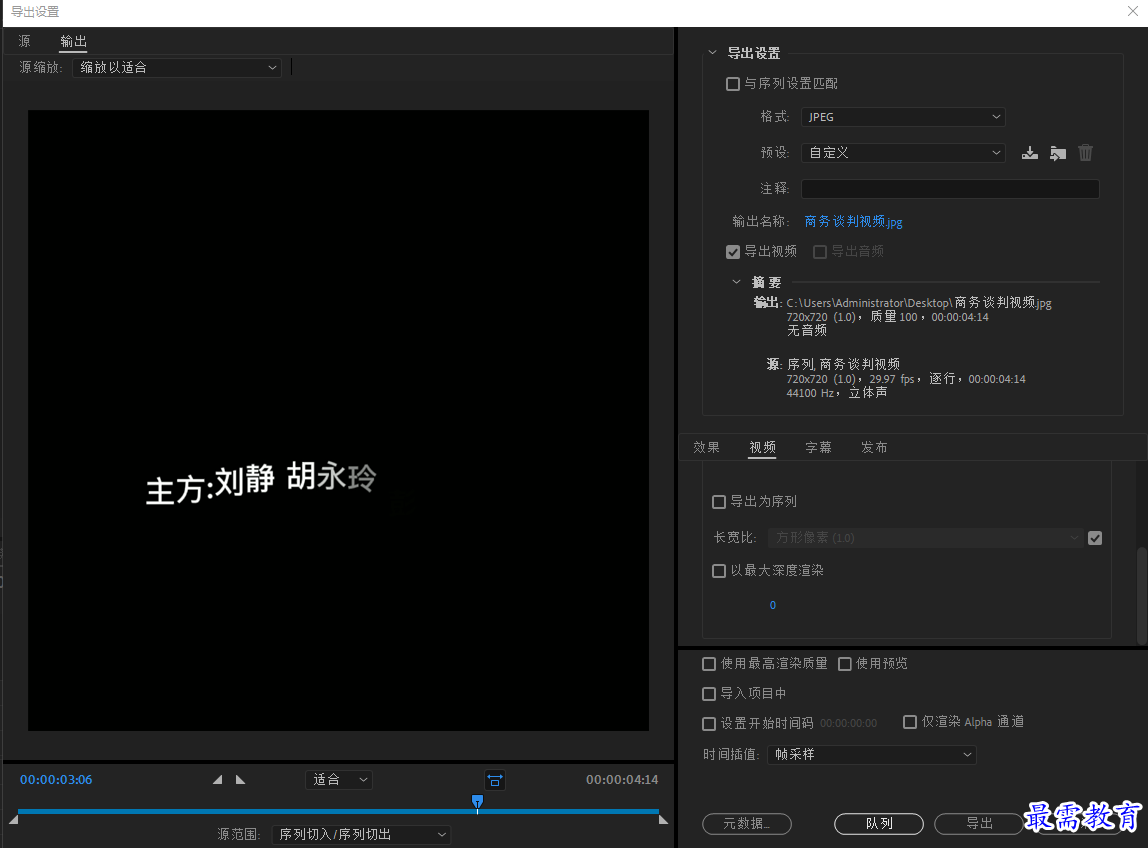This screenshot has height=848, width=1148.
Task: Collapse the summary section
Action: coord(737,282)
